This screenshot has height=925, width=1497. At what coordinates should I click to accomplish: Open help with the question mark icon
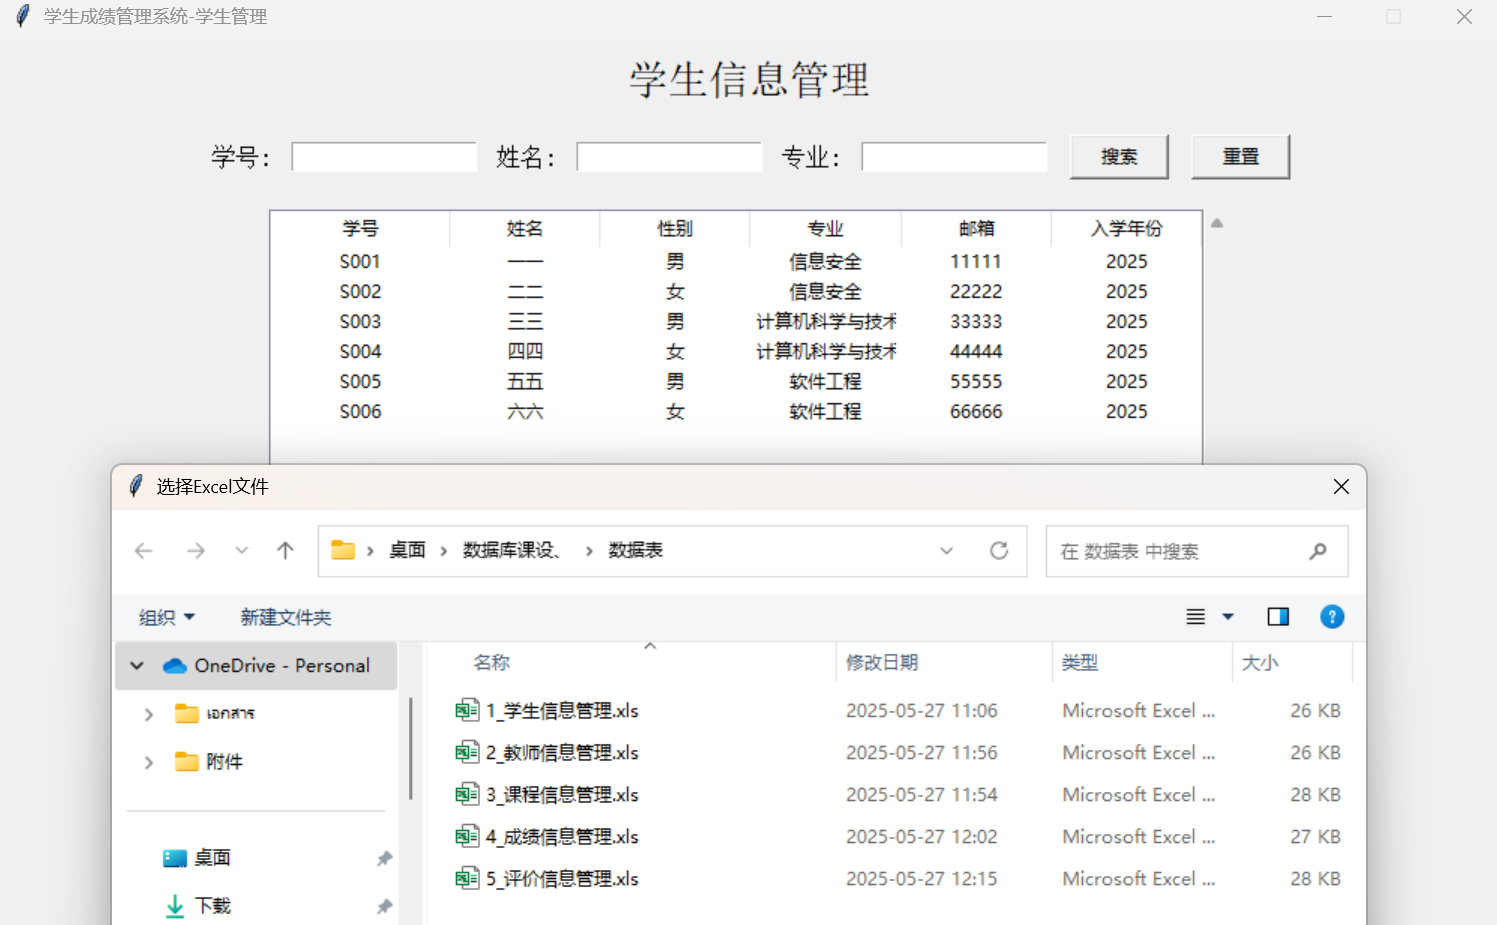(x=1332, y=617)
